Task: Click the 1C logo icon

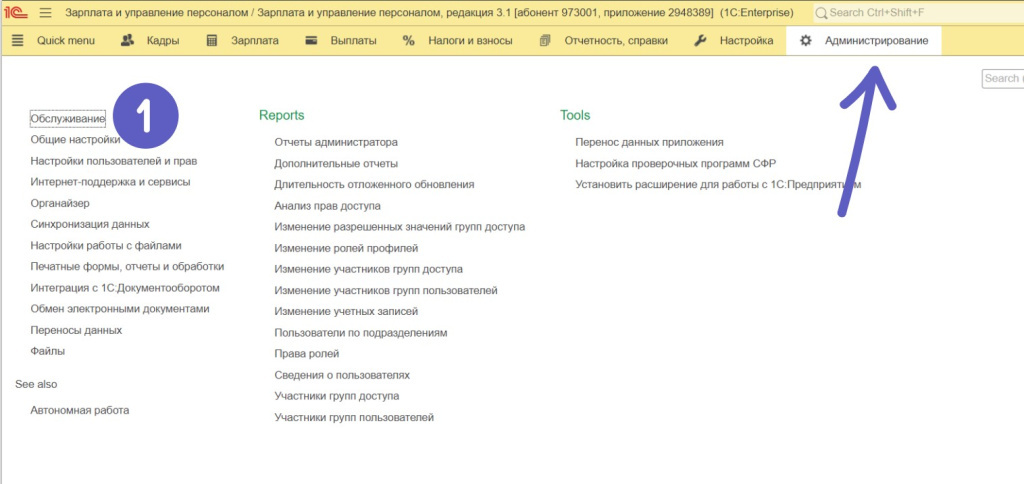Action: 17,13
